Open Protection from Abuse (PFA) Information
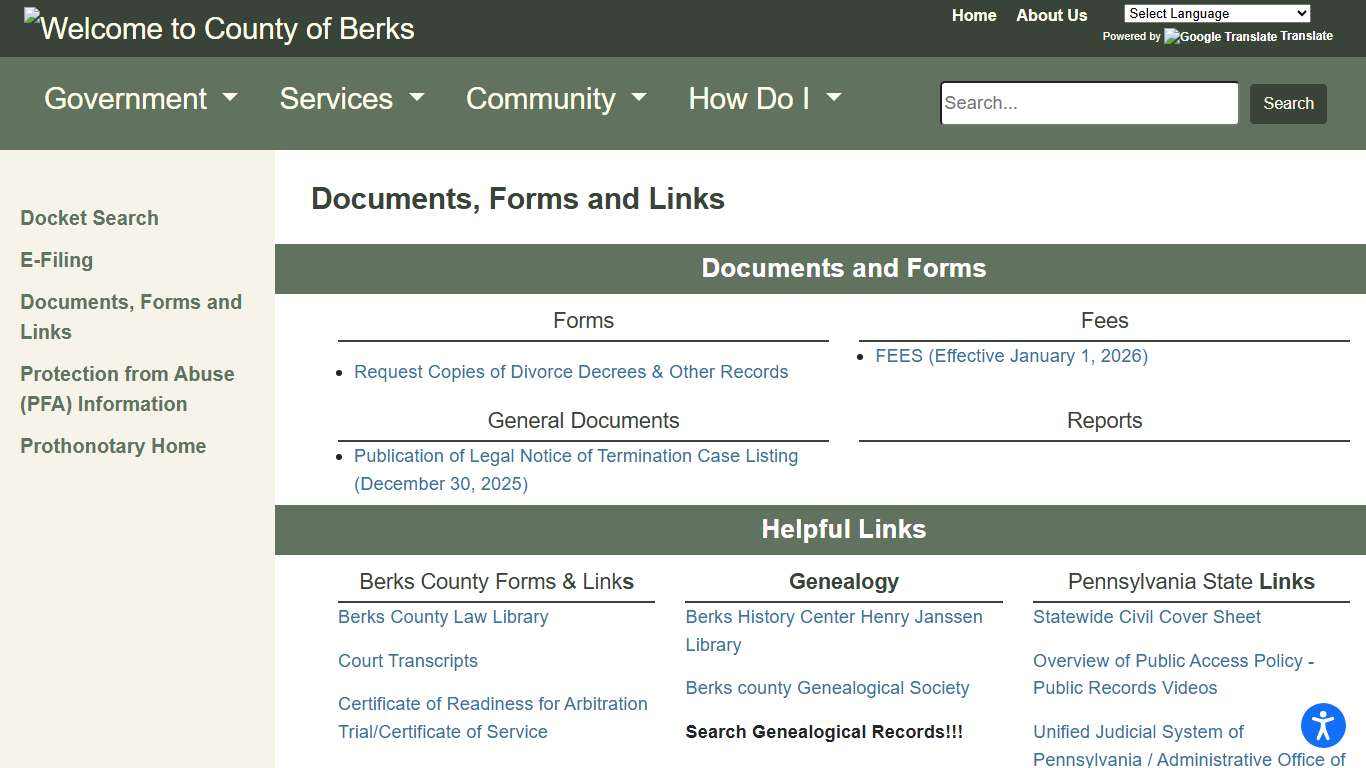The width and height of the screenshot is (1366, 768). (127, 389)
